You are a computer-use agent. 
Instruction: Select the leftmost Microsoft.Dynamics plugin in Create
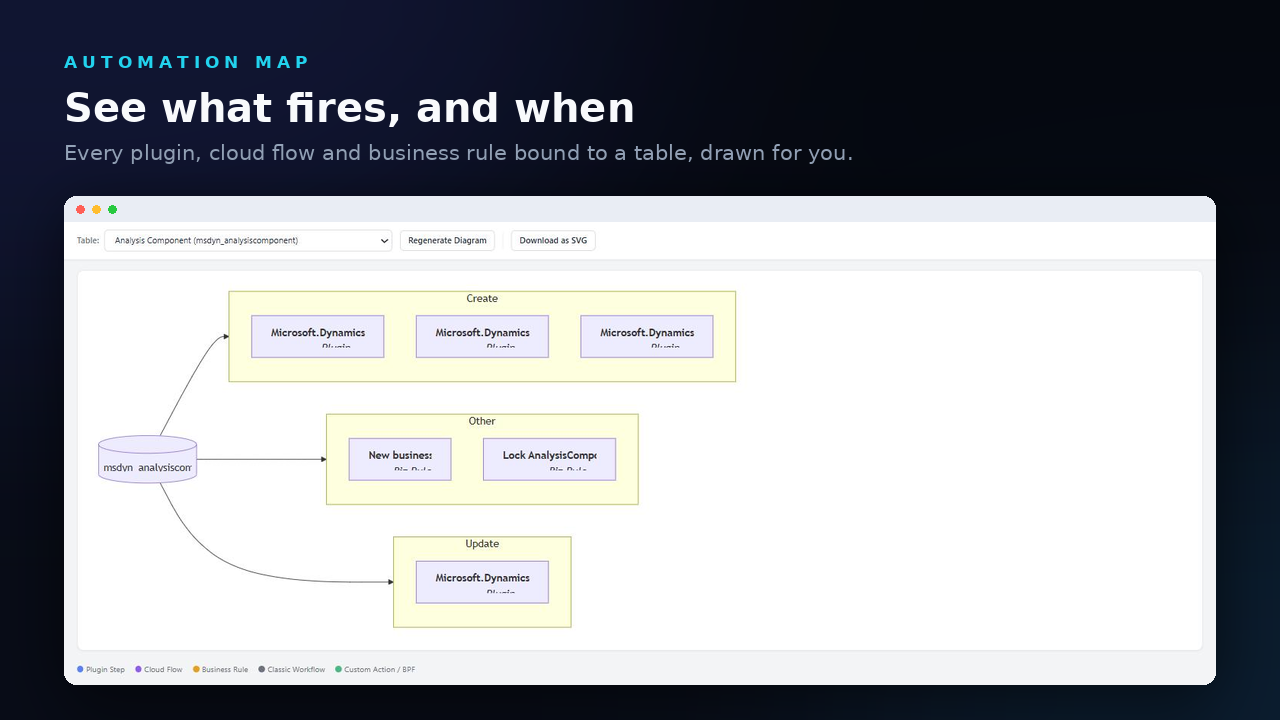[x=318, y=337]
